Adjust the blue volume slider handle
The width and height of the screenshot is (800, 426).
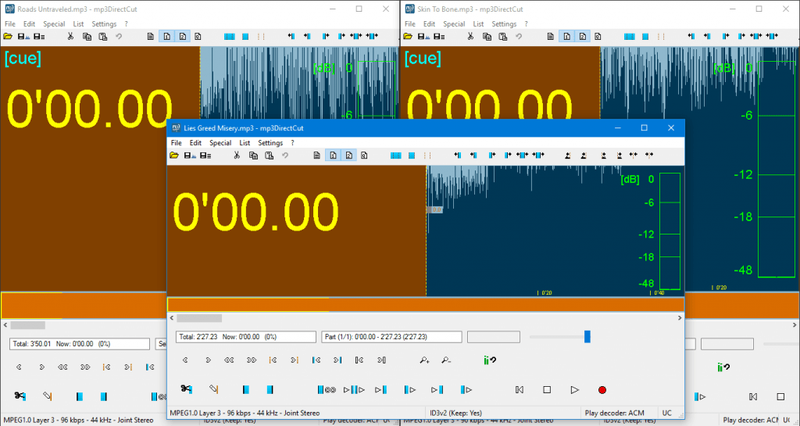coord(587,337)
